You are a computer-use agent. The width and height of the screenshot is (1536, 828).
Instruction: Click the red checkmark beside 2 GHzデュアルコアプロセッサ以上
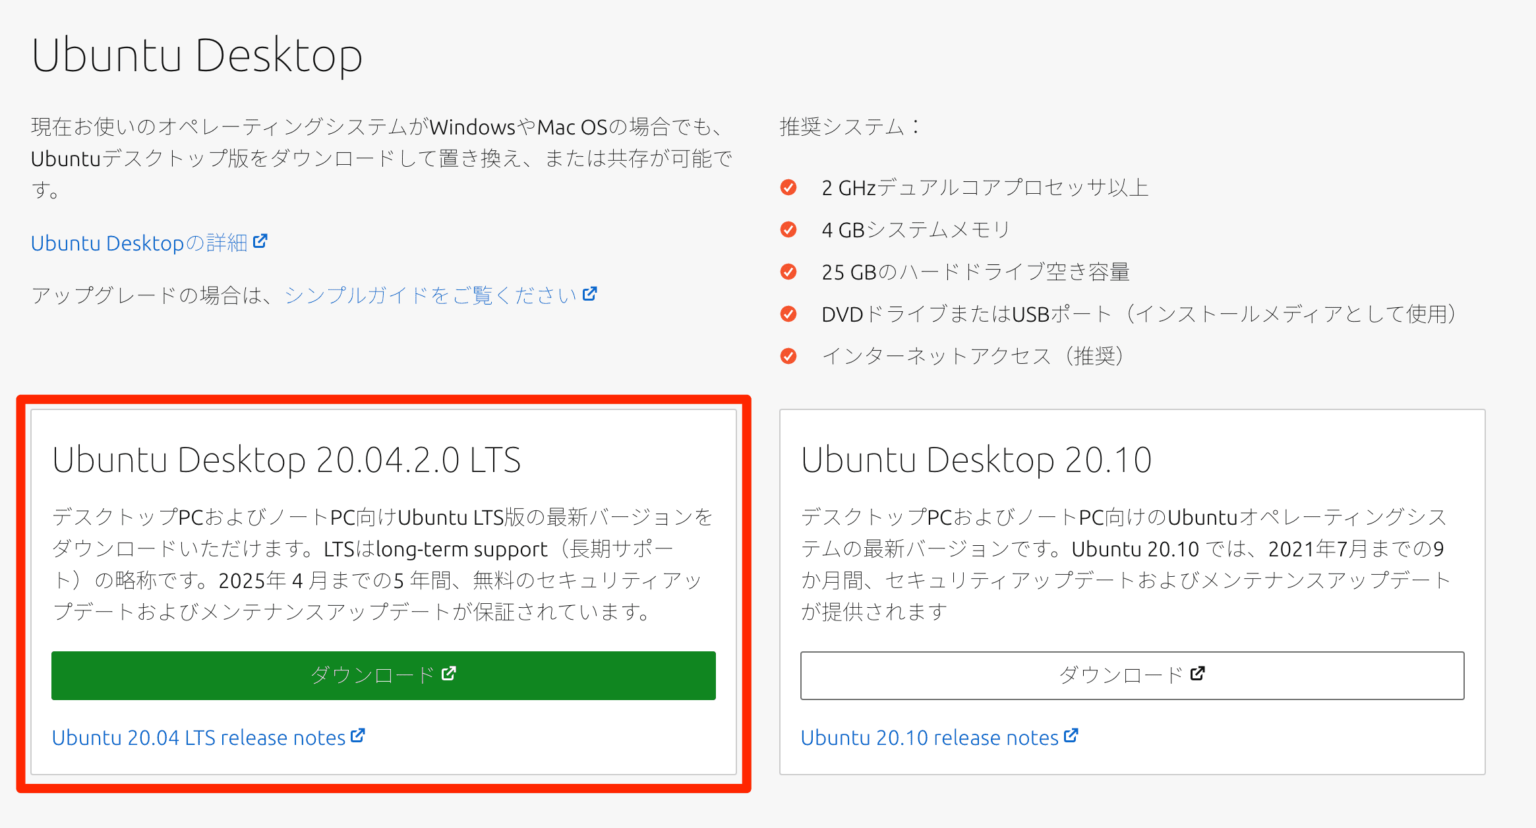tap(789, 186)
